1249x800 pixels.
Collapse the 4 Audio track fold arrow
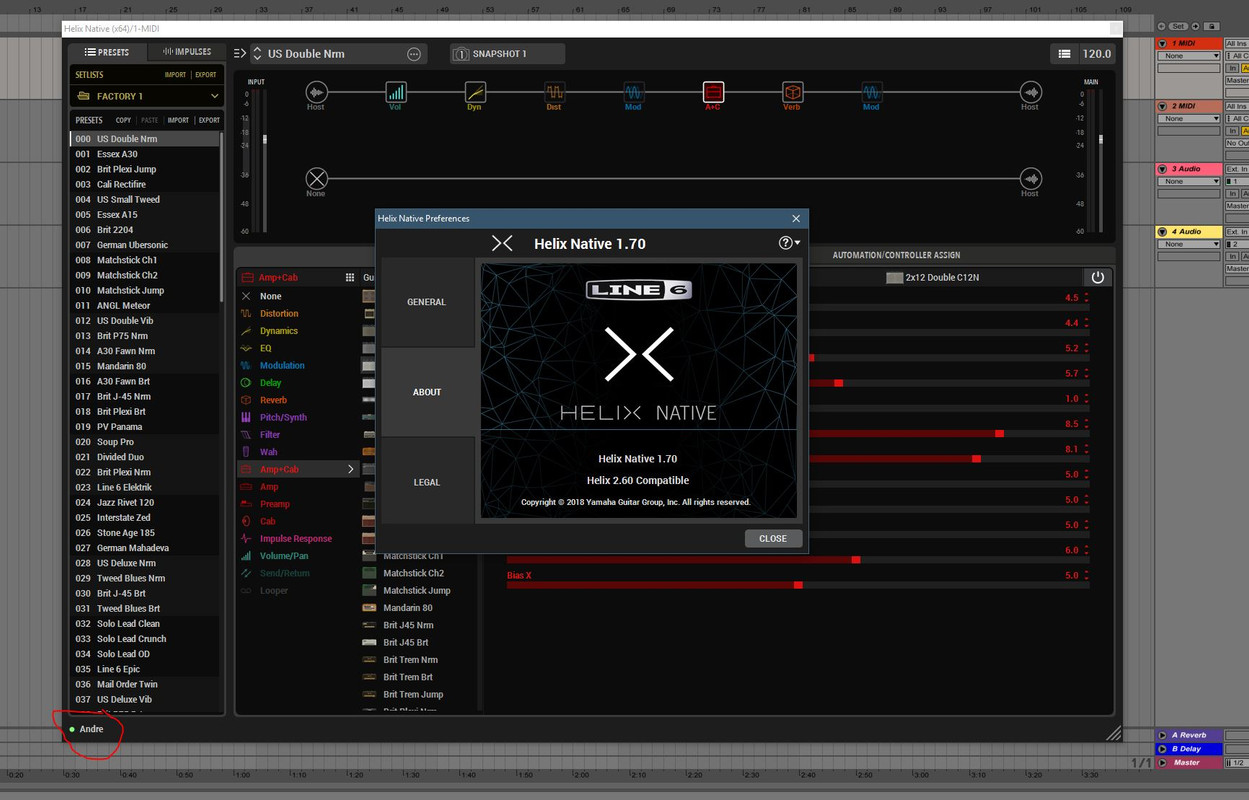(x=1163, y=231)
